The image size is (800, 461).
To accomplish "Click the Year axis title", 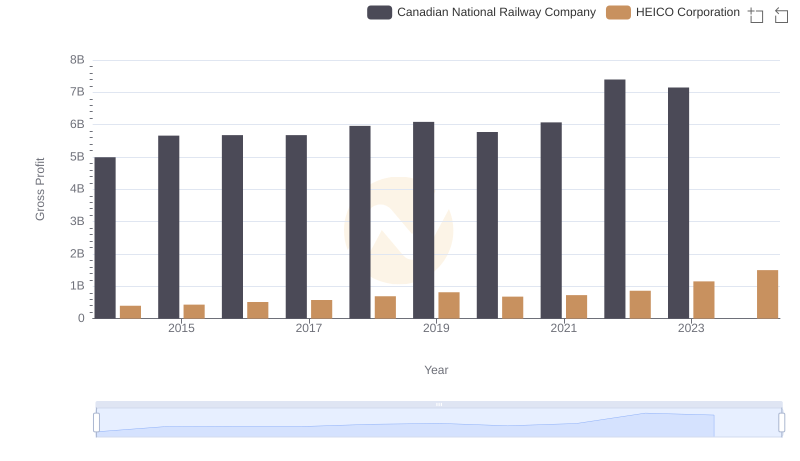I will (436, 370).
